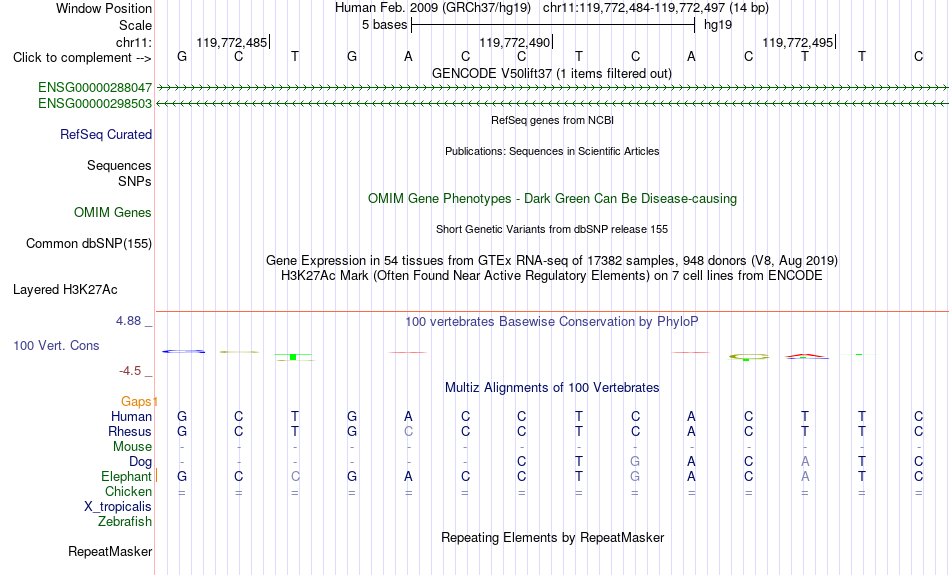The height and width of the screenshot is (575, 950).
Task: Click 'Publications: Sequences in Scientific Articles' title
Action: click(552, 151)
